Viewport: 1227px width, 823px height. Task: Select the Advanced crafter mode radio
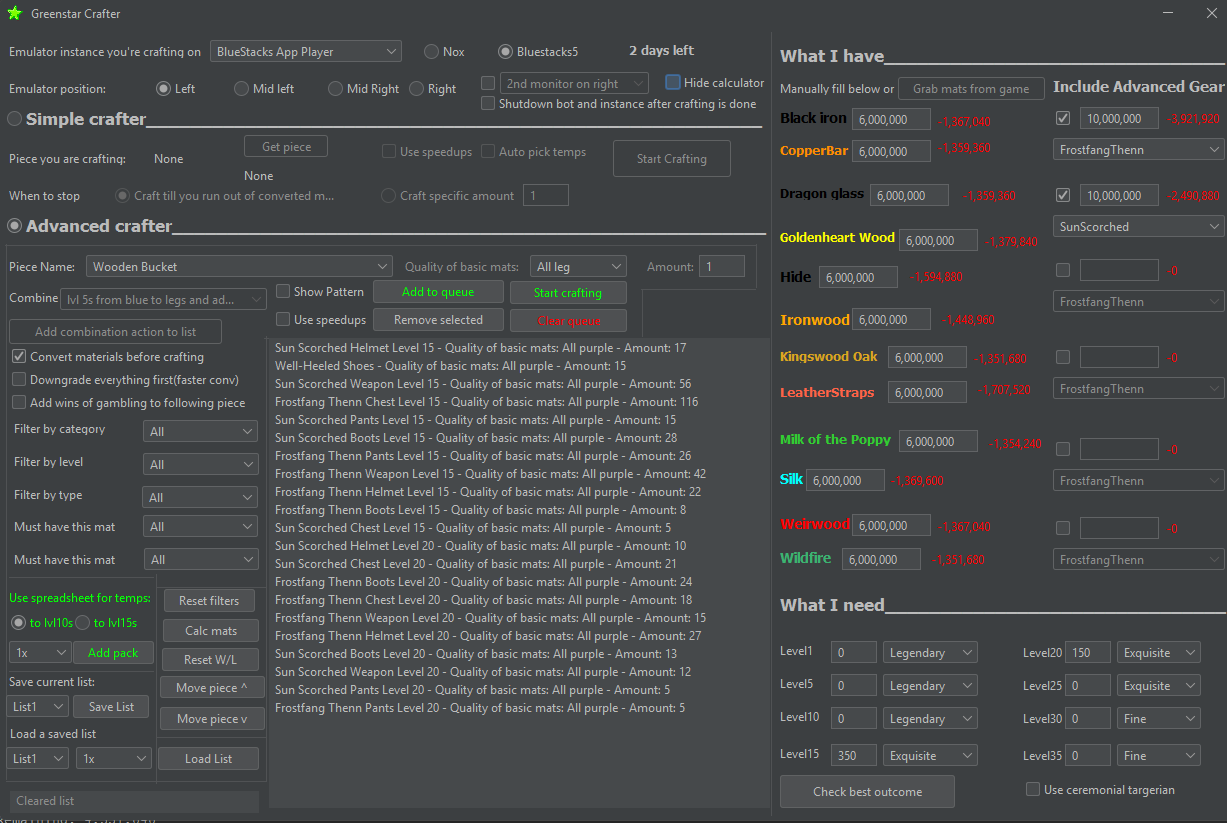click(x=14, y=226)
